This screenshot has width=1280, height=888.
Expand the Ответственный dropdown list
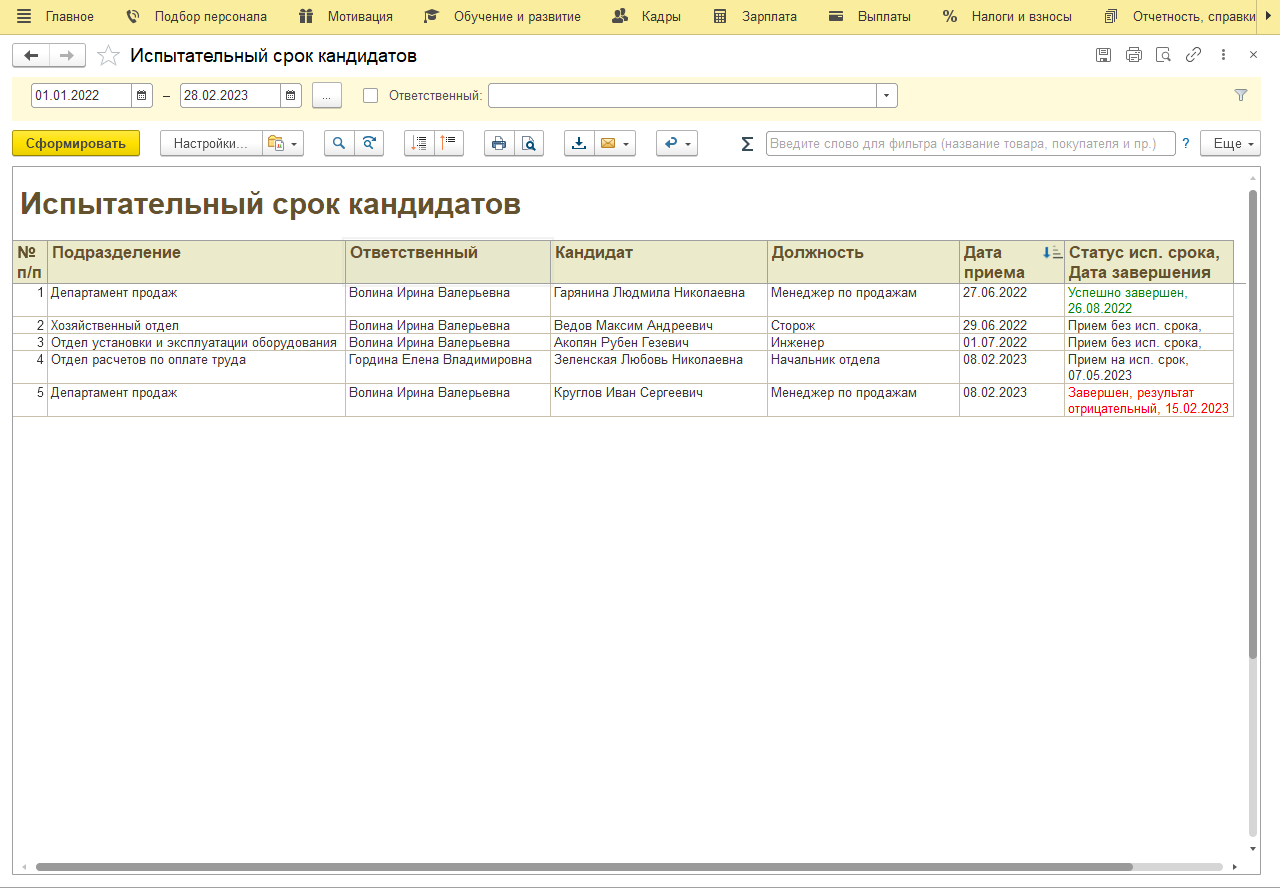point(886,96)
